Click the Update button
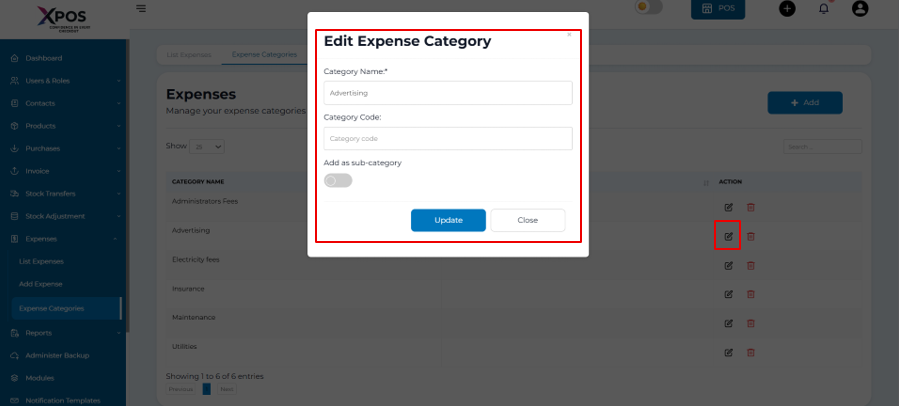This screenshot has height=406, width=899. [448, 220]
